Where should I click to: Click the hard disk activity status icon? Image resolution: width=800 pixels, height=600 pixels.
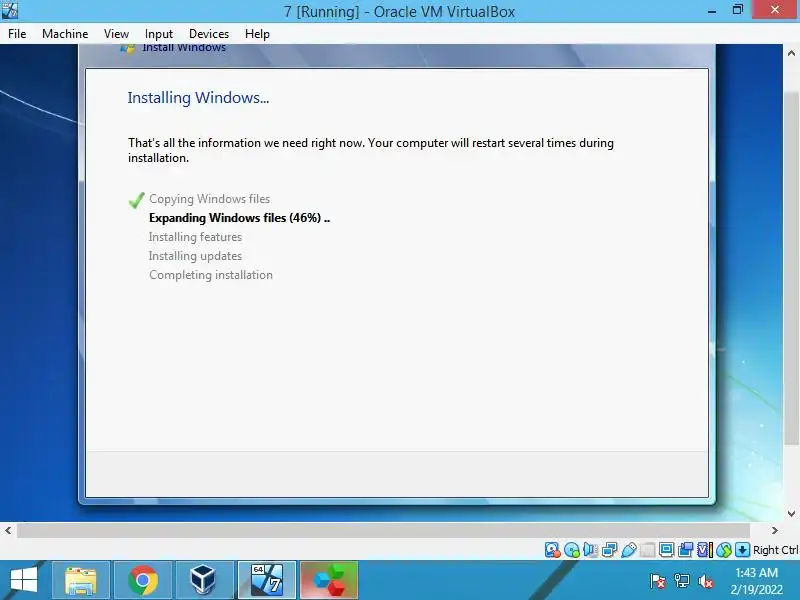(x=553, y=549)
